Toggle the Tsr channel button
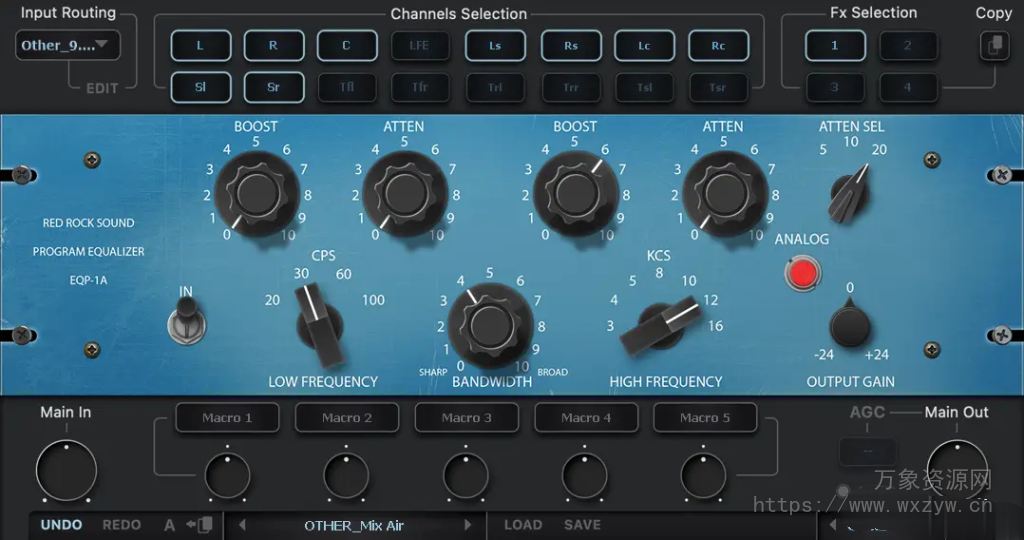Screen dimensions: 1024x540 [718, 87]
